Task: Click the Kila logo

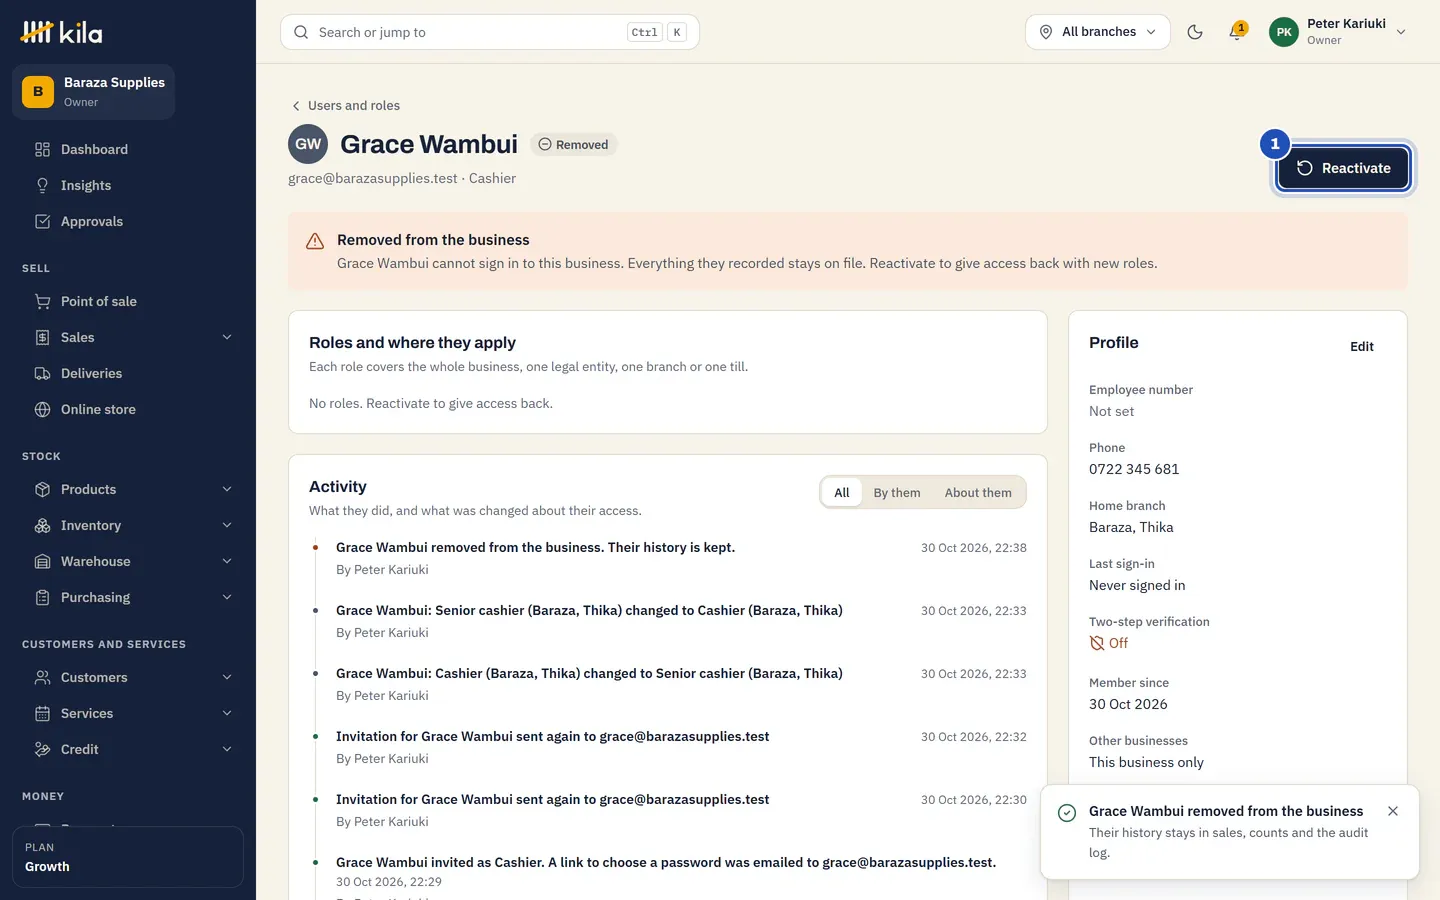Action: coord(61,33)
